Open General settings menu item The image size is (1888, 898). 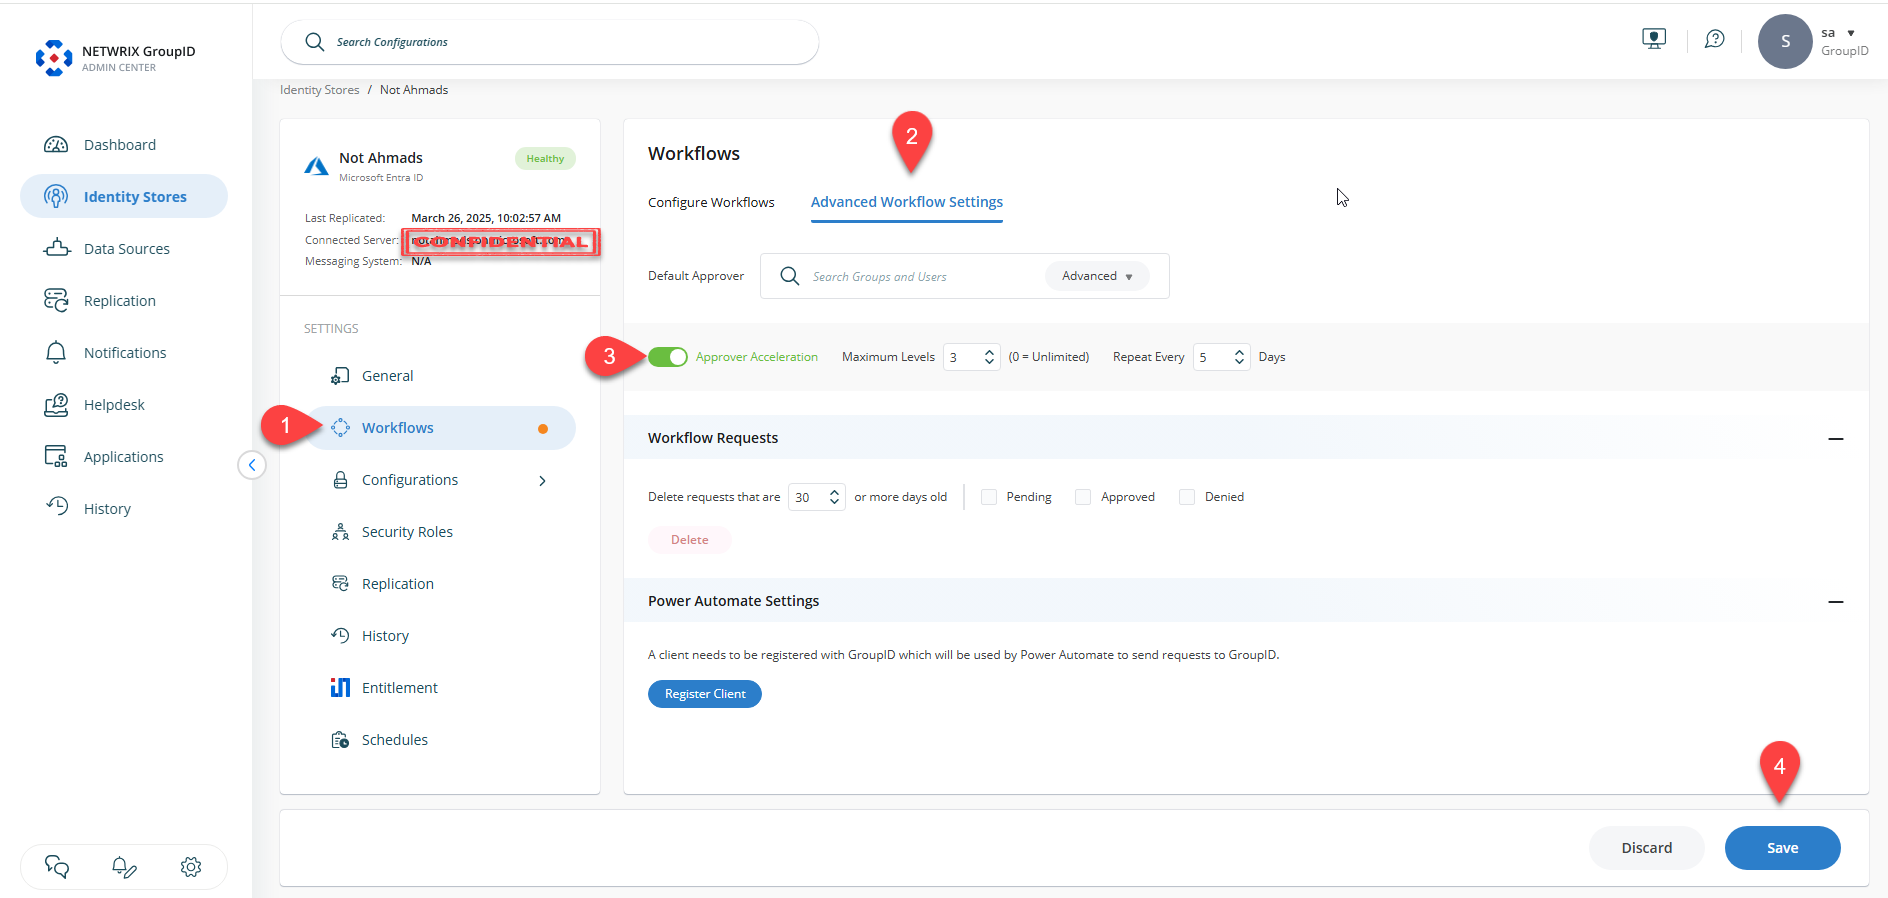[440, 376]
